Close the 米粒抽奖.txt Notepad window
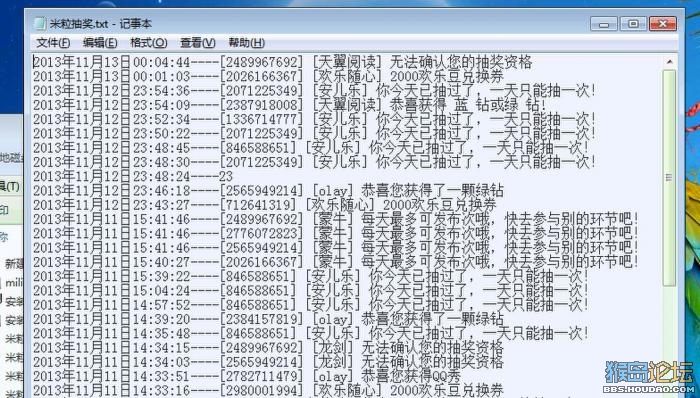Image resolution: width=700 pixels, height=398 pixels. tap(663, 24)
